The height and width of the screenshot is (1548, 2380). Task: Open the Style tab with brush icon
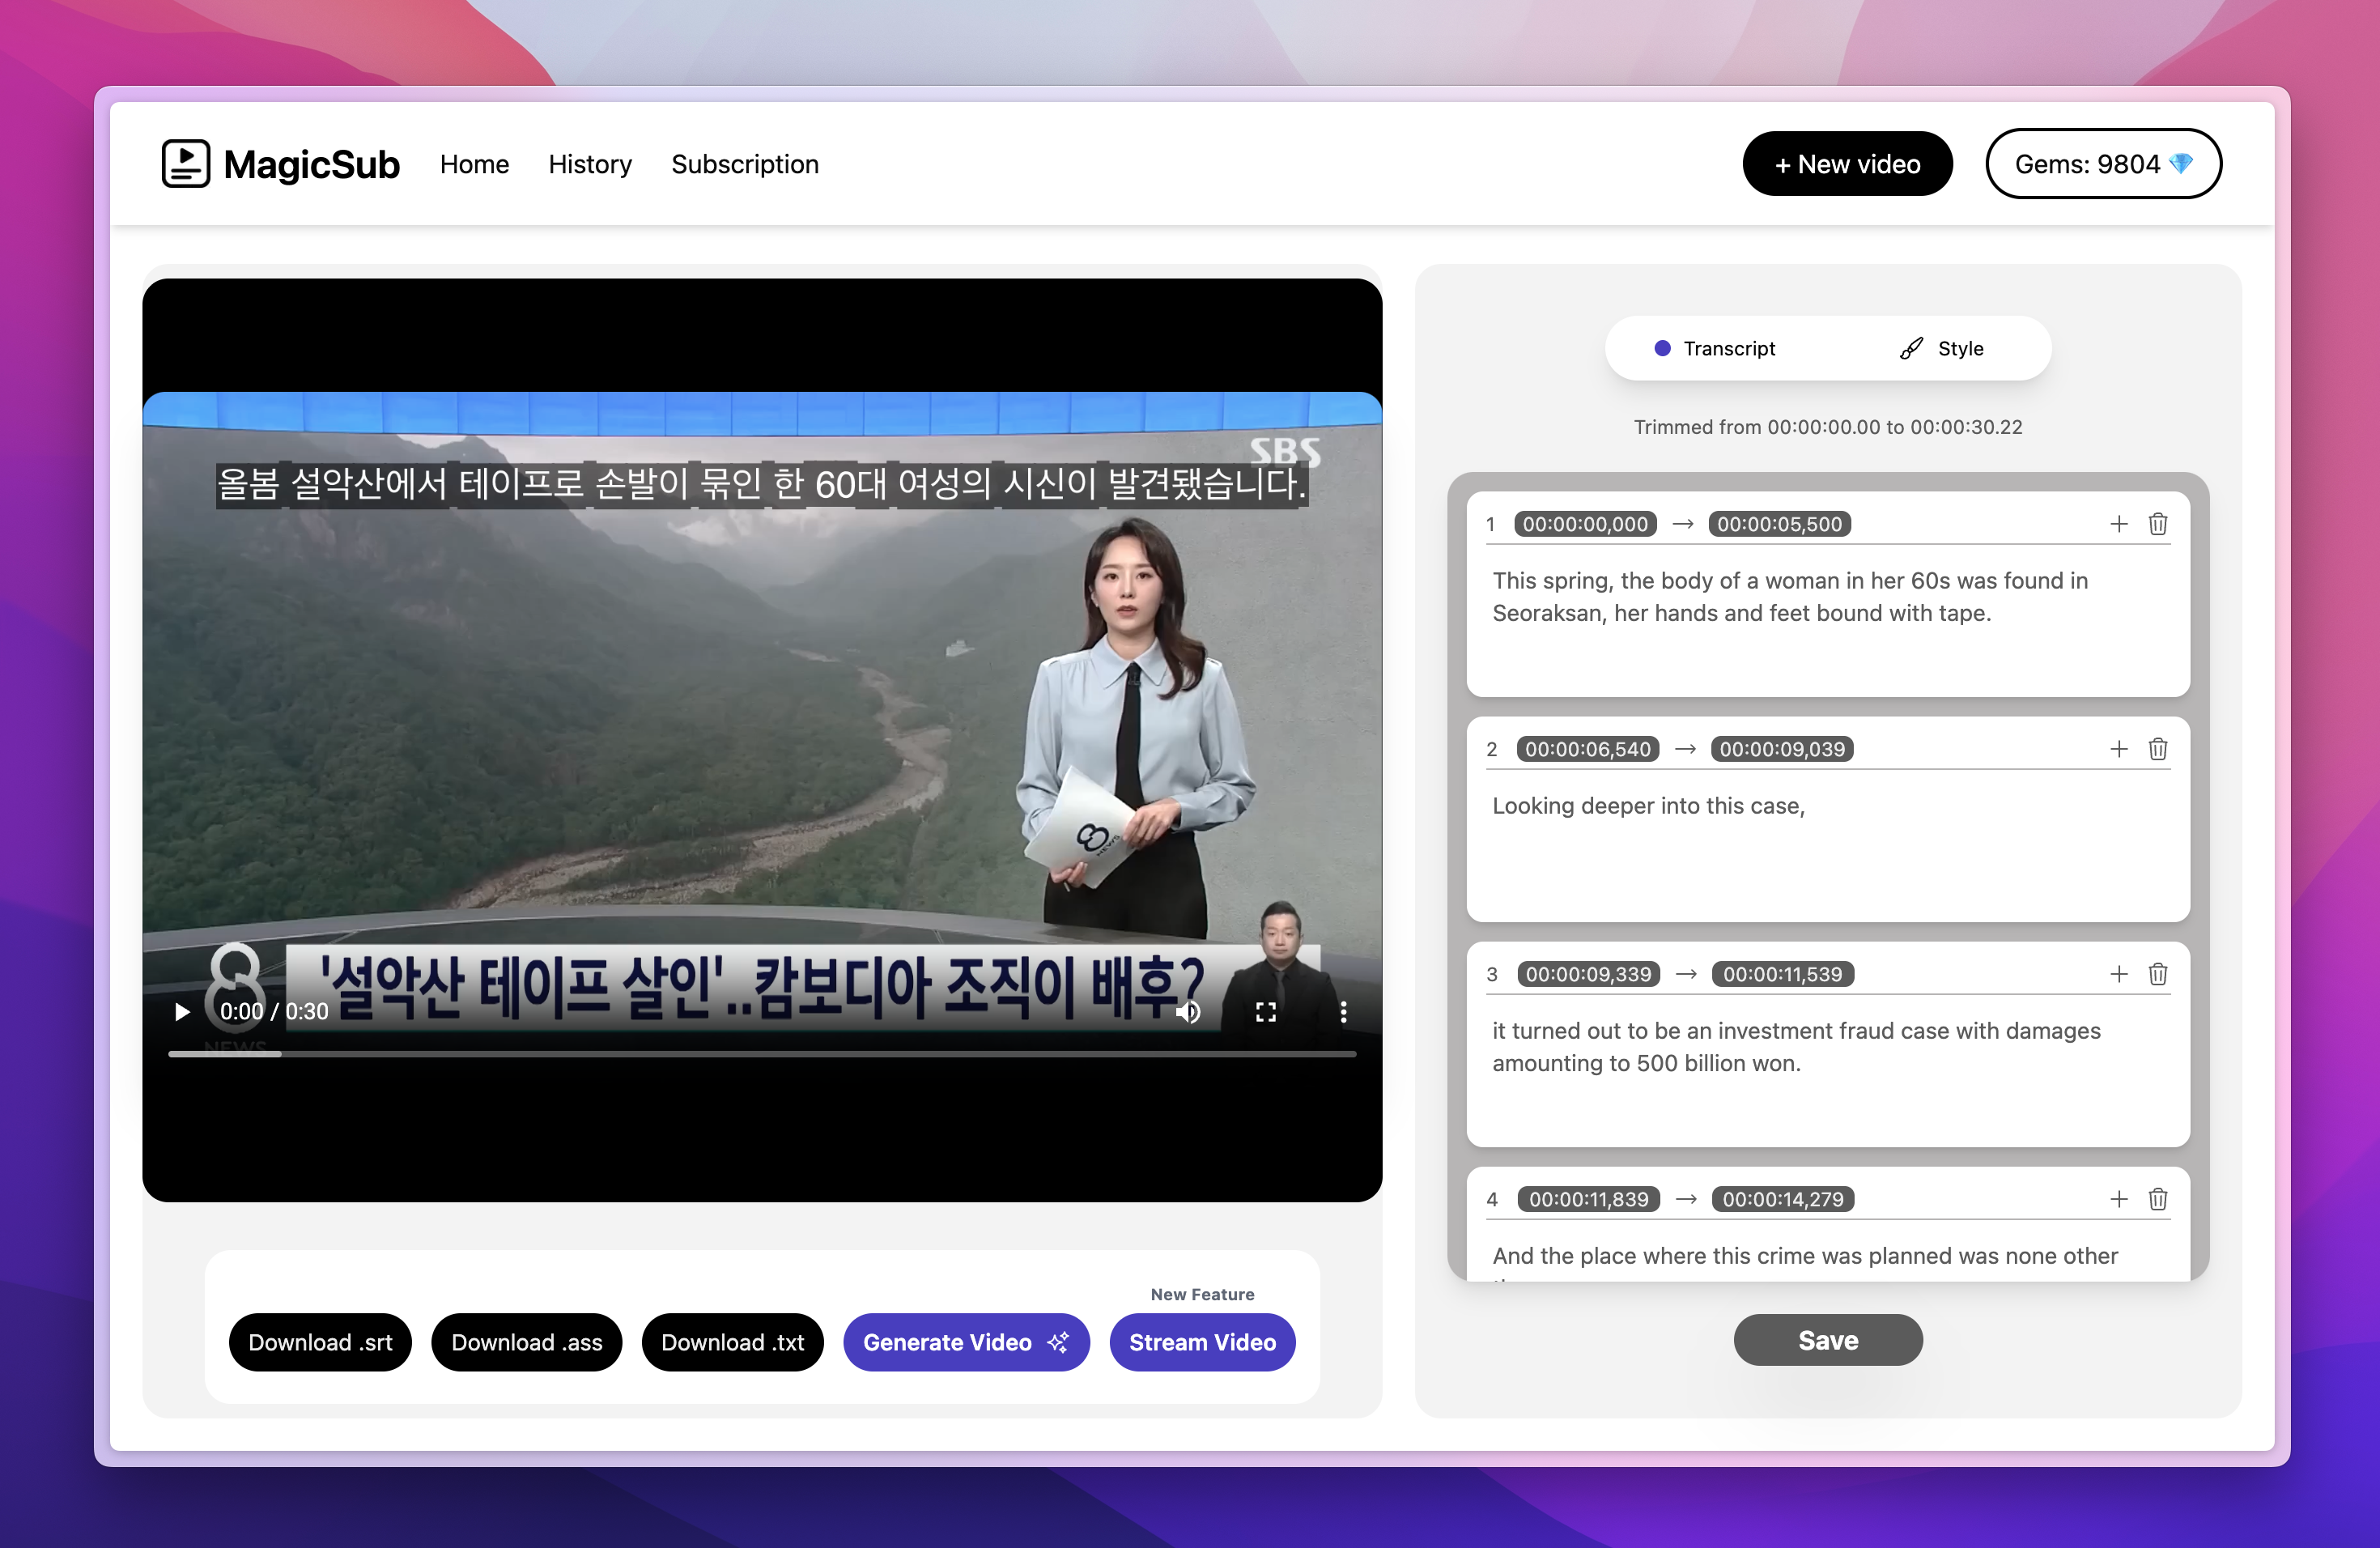(1939, 348)
